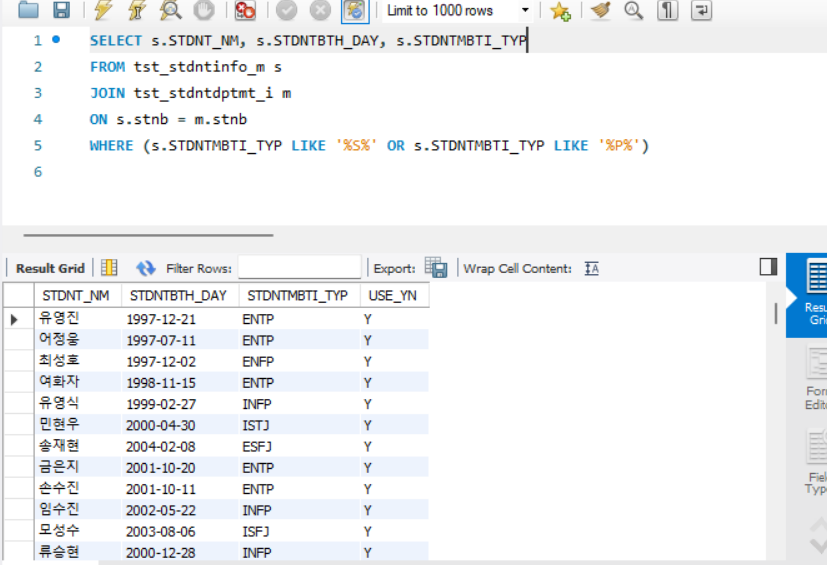827x565 pixels.
Task: Place cursor on WHERE clause line 5
Action: (369, 146)
